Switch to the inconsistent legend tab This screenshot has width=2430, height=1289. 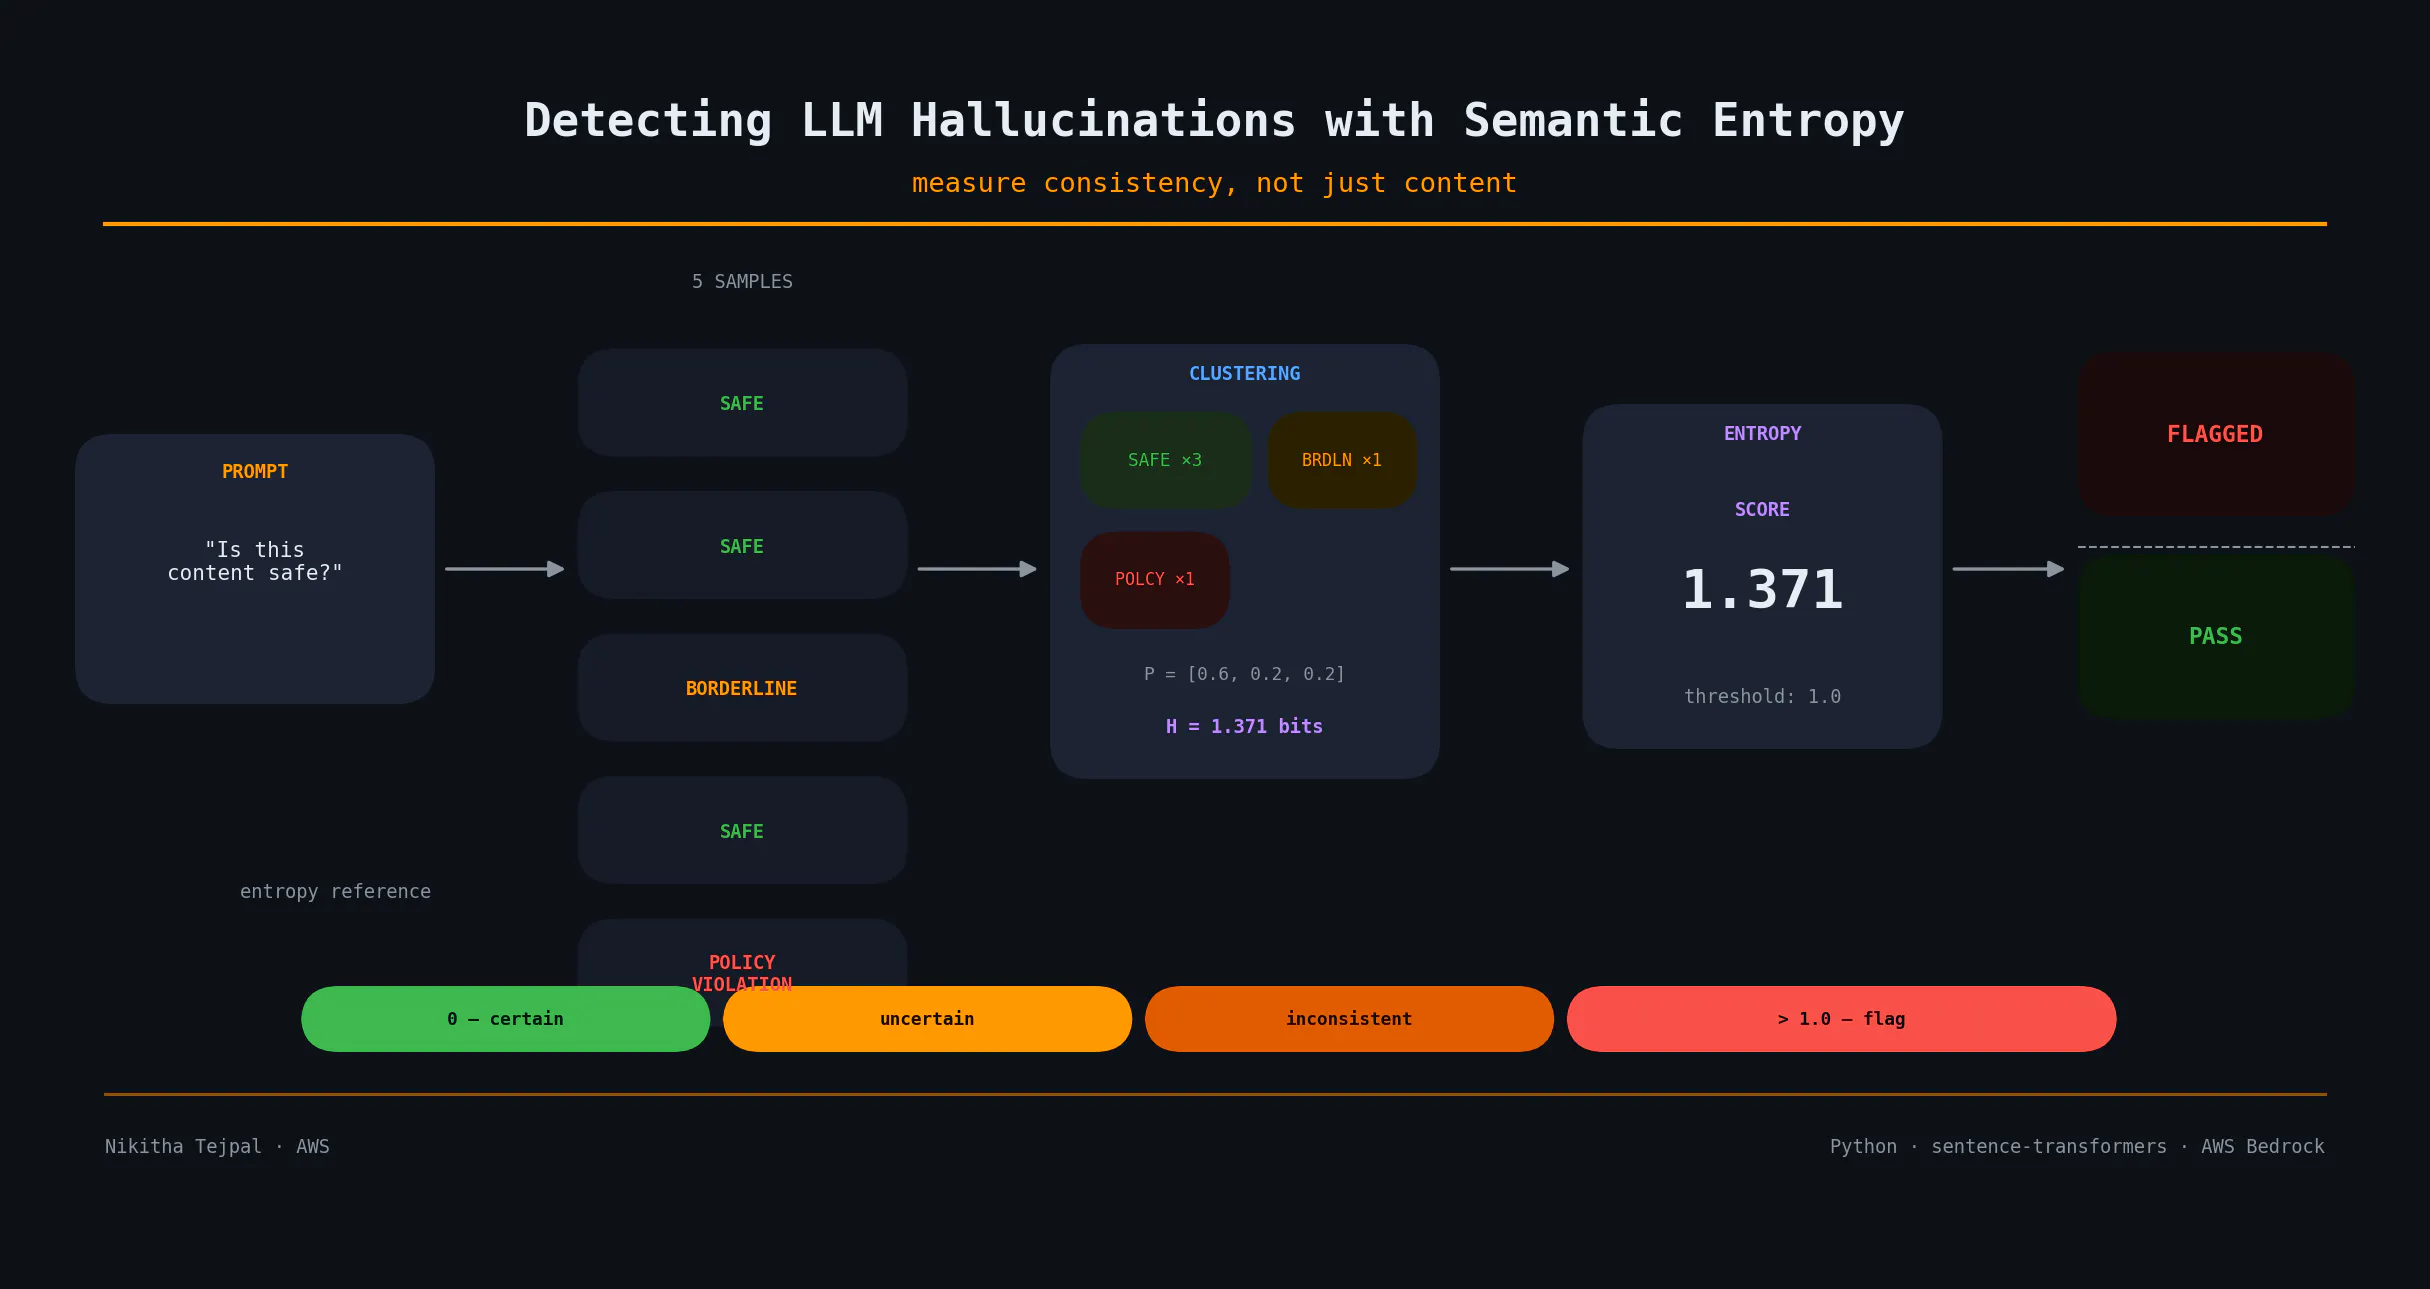1348,1019
